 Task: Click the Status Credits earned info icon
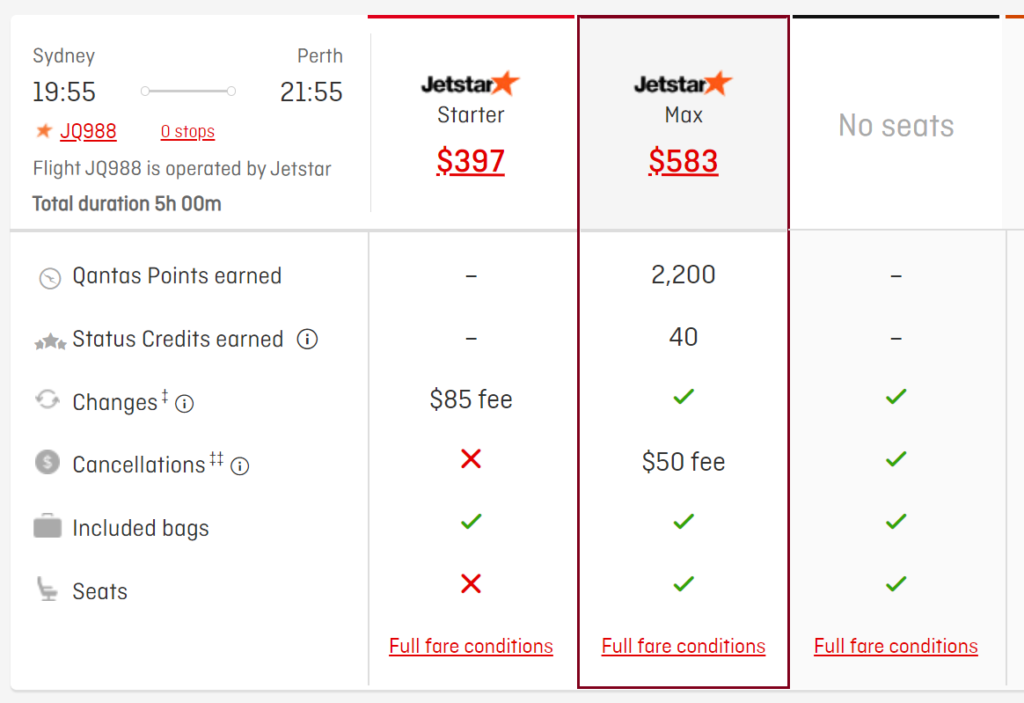[308, 339]
